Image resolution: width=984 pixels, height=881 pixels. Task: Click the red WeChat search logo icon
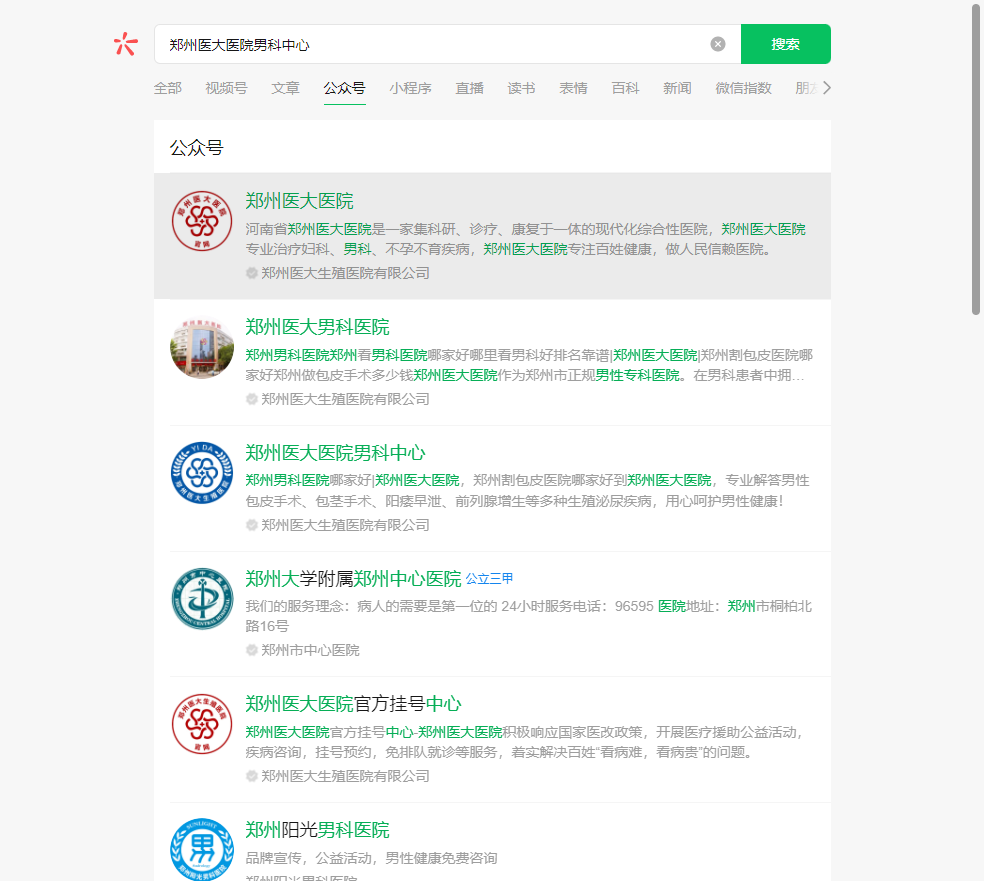126,44
